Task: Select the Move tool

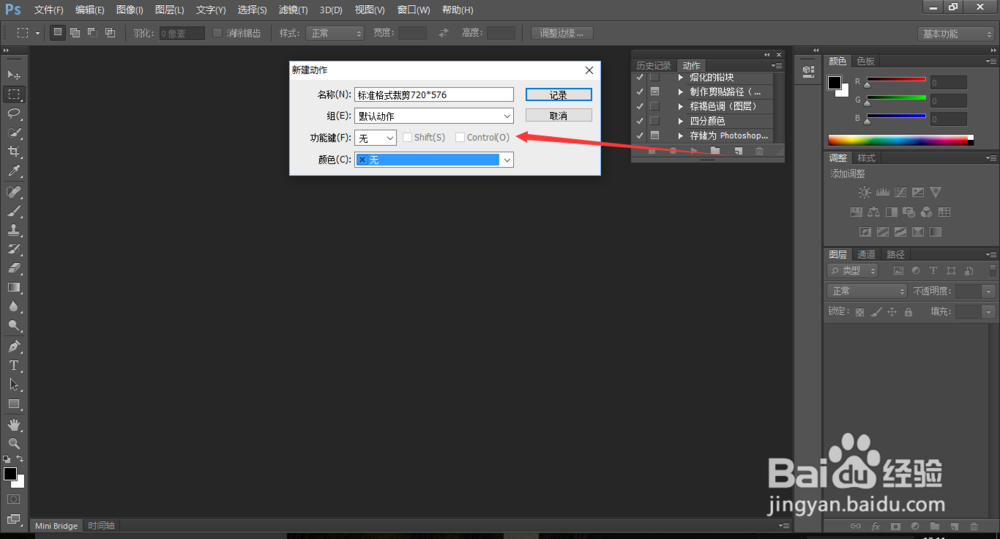Action: point(13,75)
